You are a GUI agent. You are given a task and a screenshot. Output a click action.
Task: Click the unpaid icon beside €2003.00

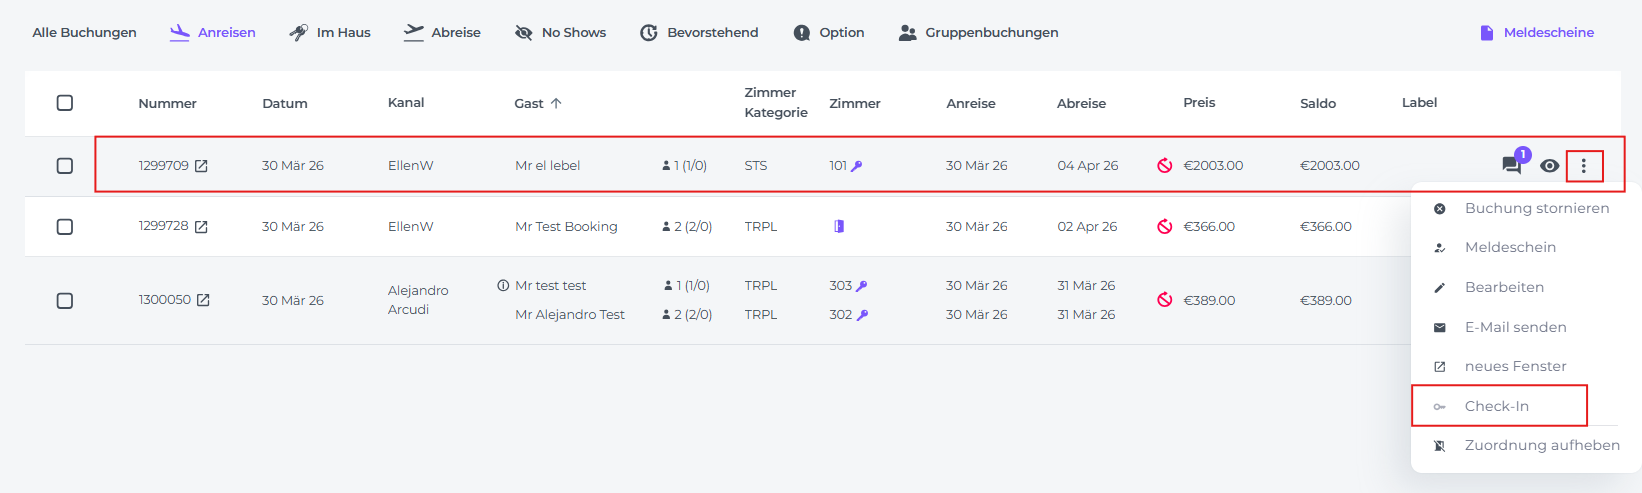[x=1165, y=166]
